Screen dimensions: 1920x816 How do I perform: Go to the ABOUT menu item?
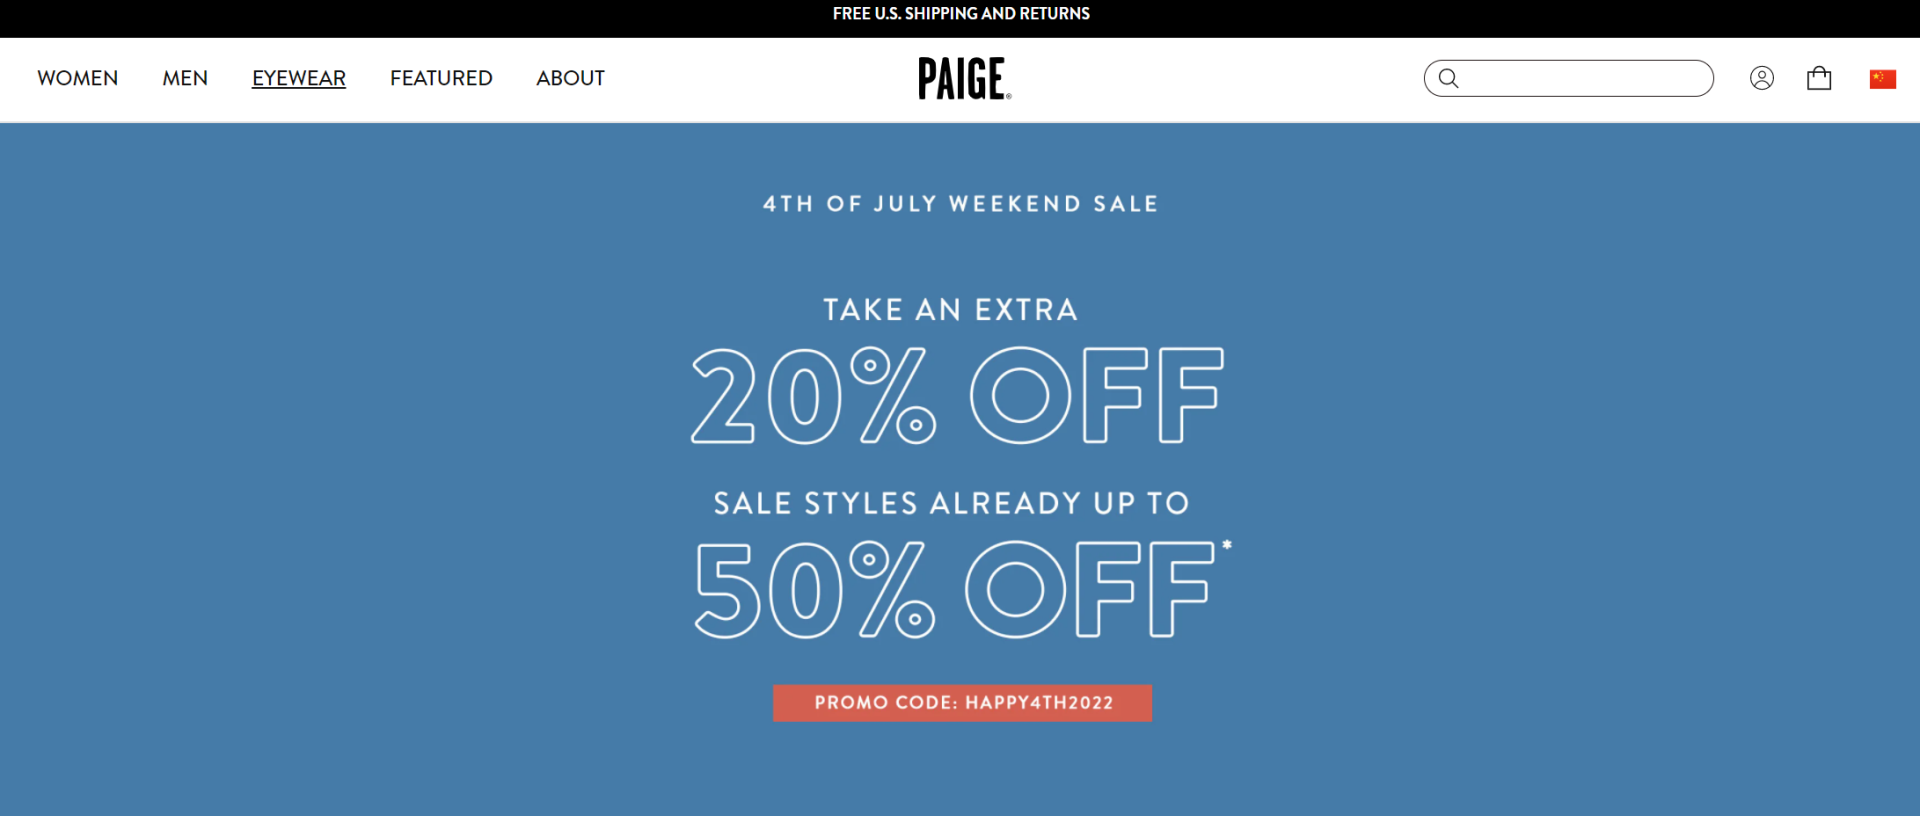(x=570, y=78)
